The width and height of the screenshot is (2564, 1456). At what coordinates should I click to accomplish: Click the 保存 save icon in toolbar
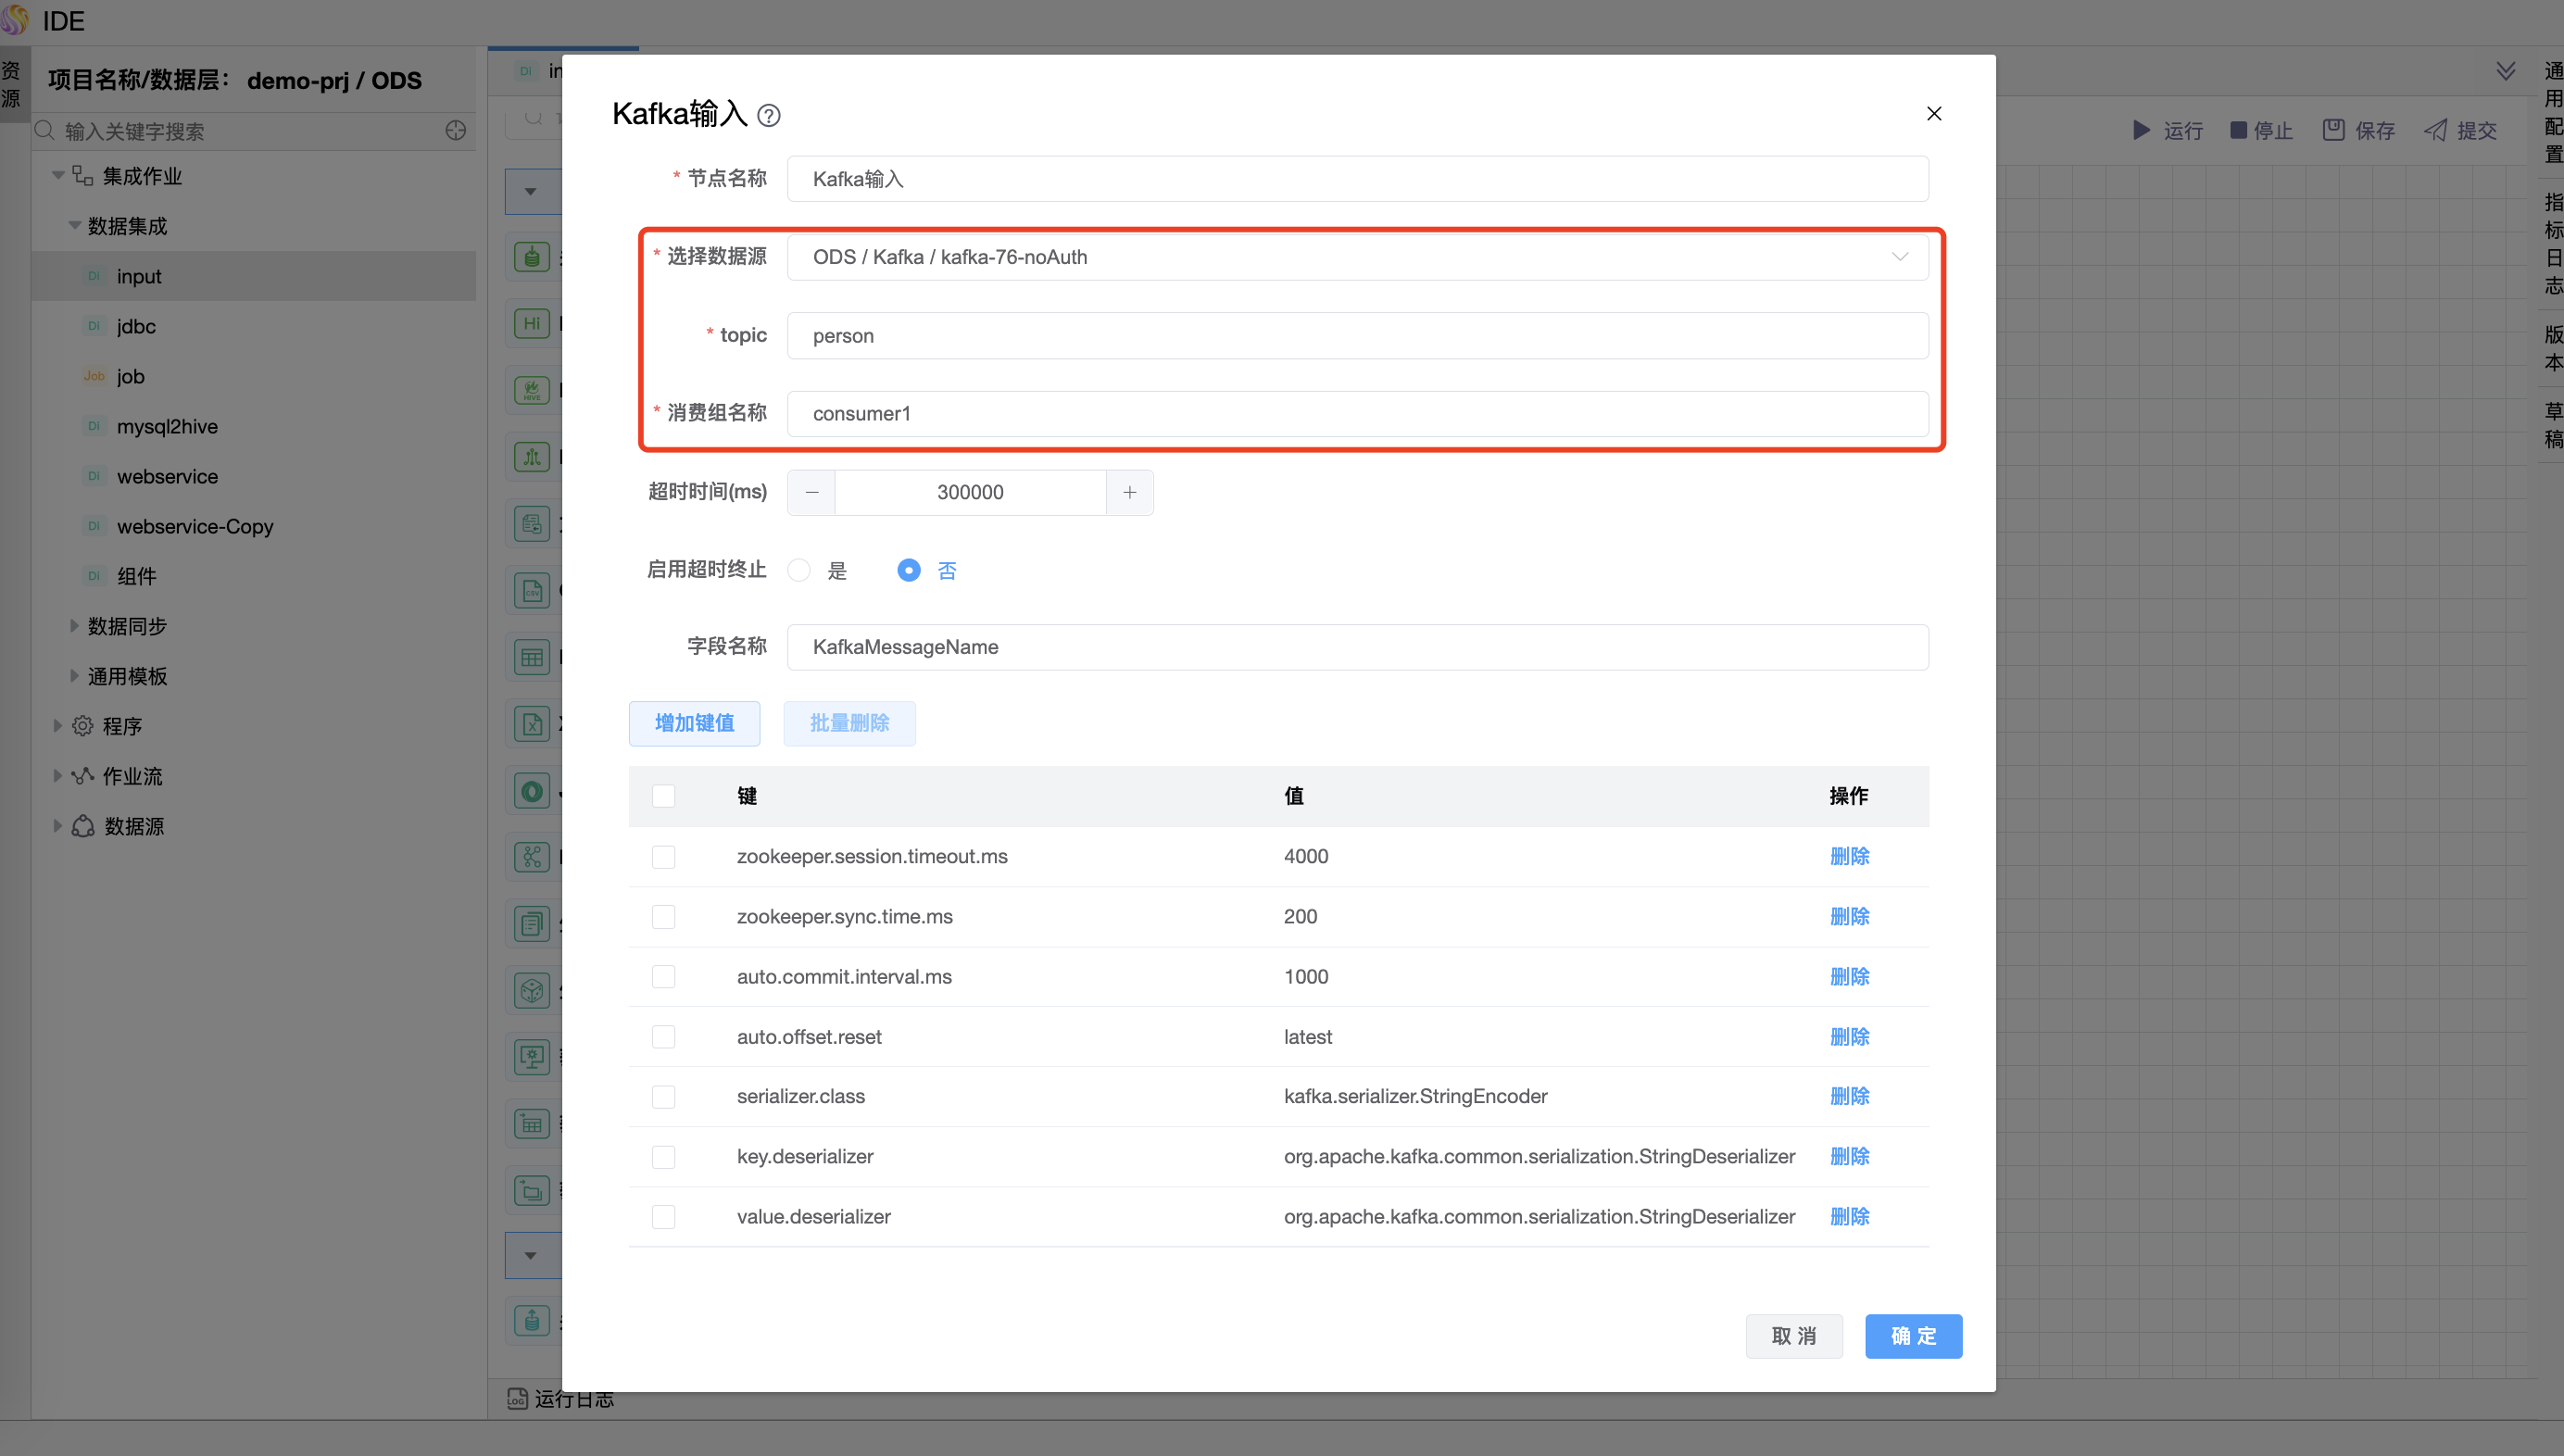(2333, 130)
